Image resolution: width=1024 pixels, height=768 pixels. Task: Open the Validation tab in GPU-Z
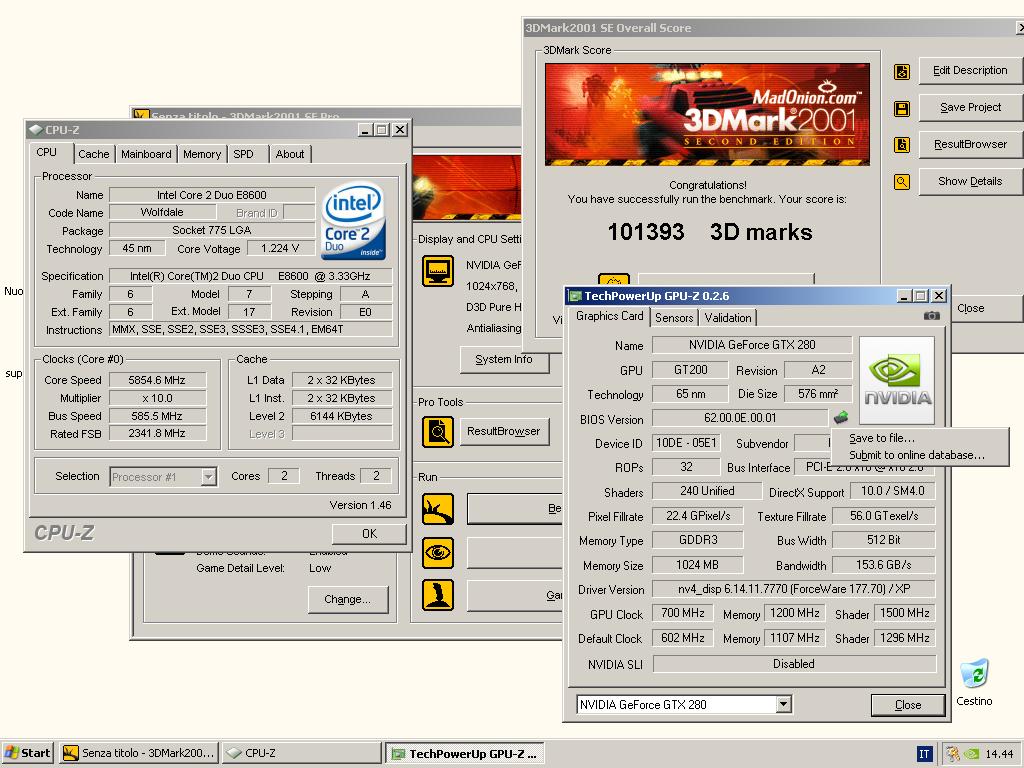click(728, 318)
